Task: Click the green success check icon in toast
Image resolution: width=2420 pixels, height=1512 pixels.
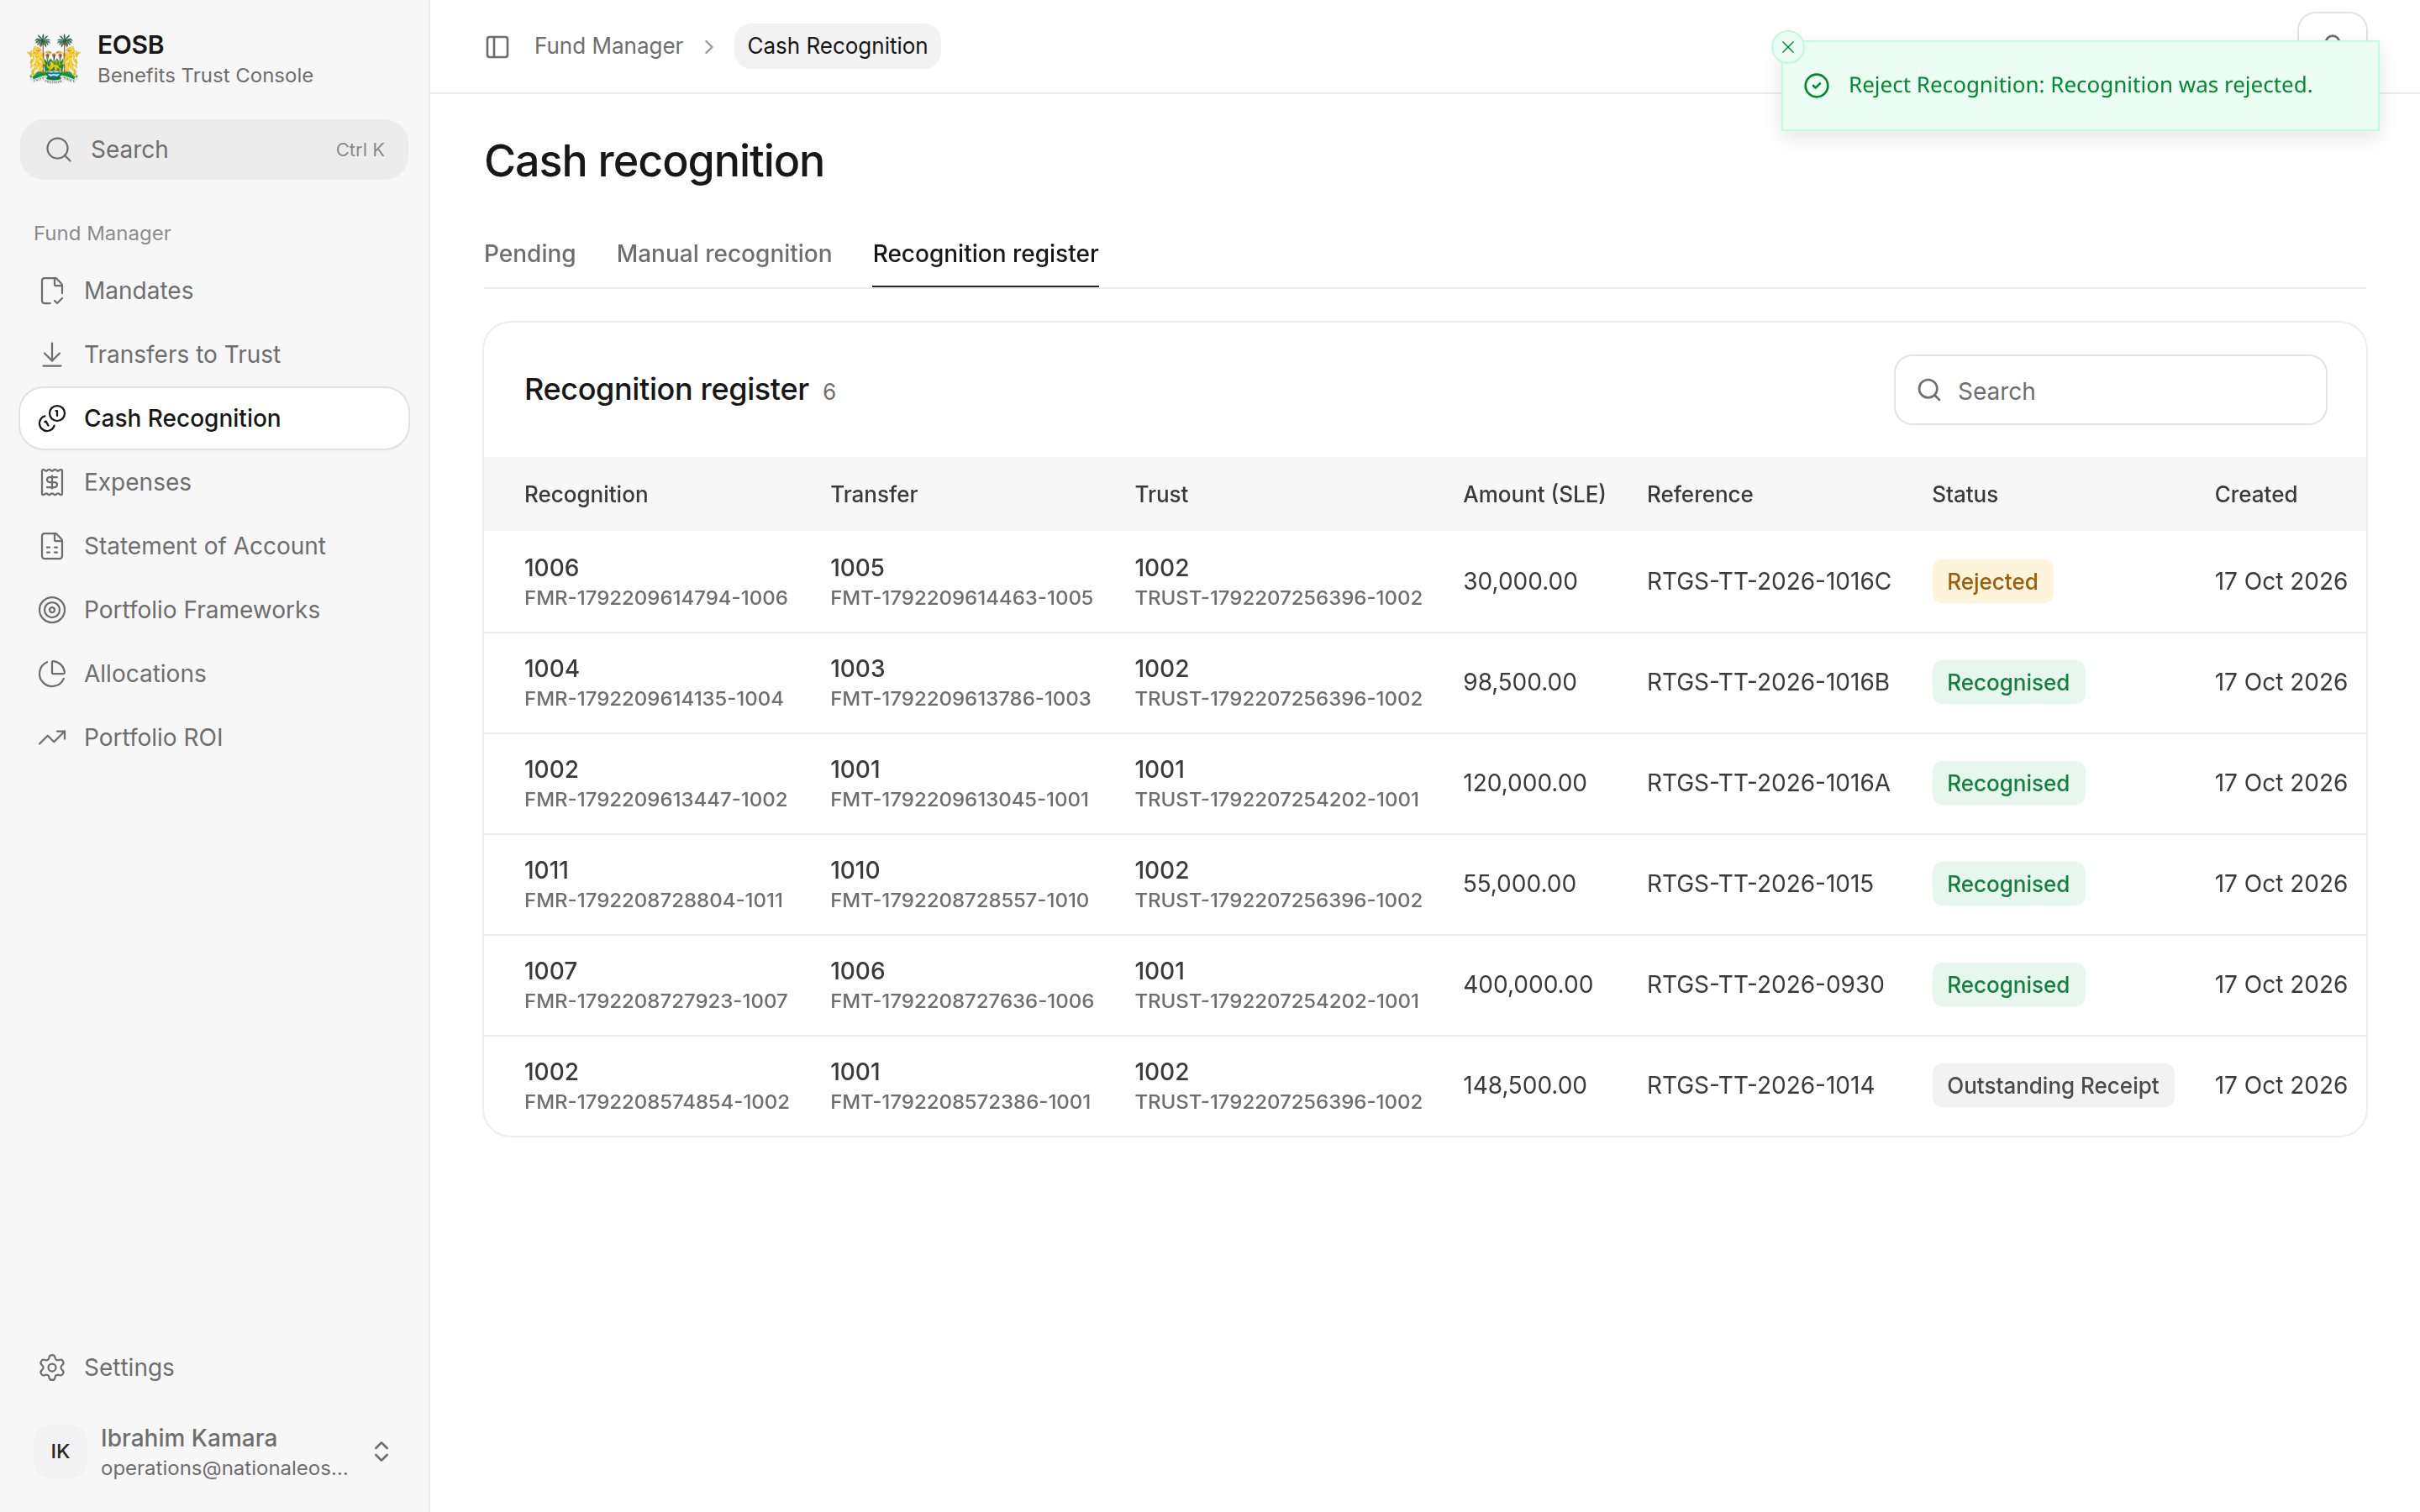Action: 1816,86
